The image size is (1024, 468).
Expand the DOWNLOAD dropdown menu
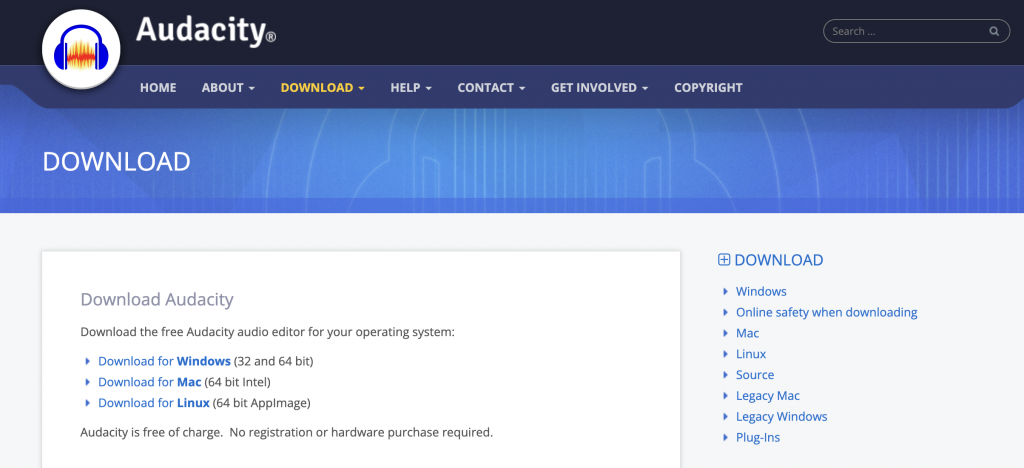tap(323, 87)
